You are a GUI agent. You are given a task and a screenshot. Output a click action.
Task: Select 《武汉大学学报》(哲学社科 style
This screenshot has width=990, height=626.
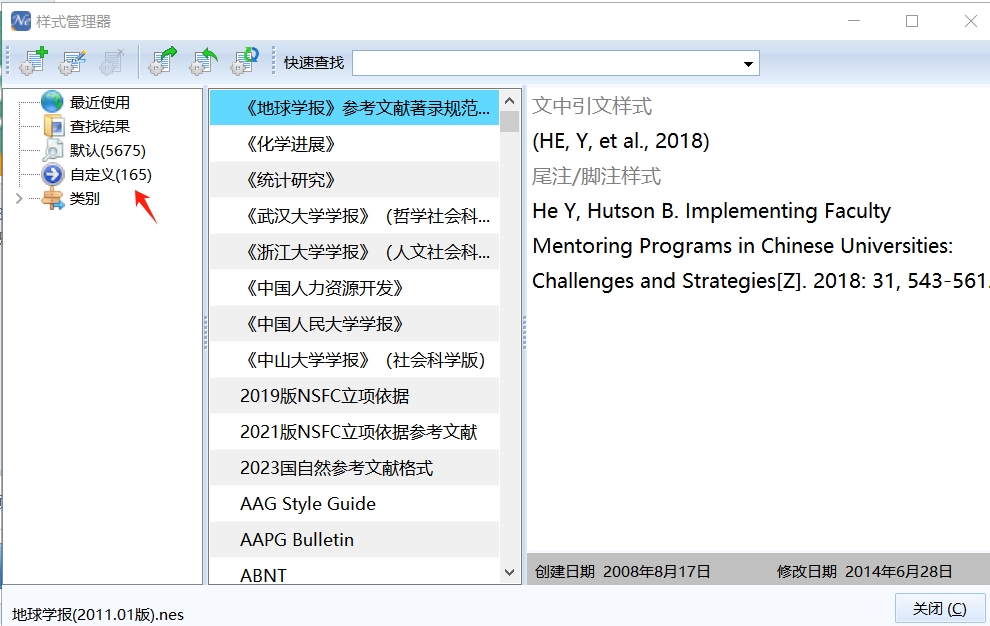click(x=354, y=216)
